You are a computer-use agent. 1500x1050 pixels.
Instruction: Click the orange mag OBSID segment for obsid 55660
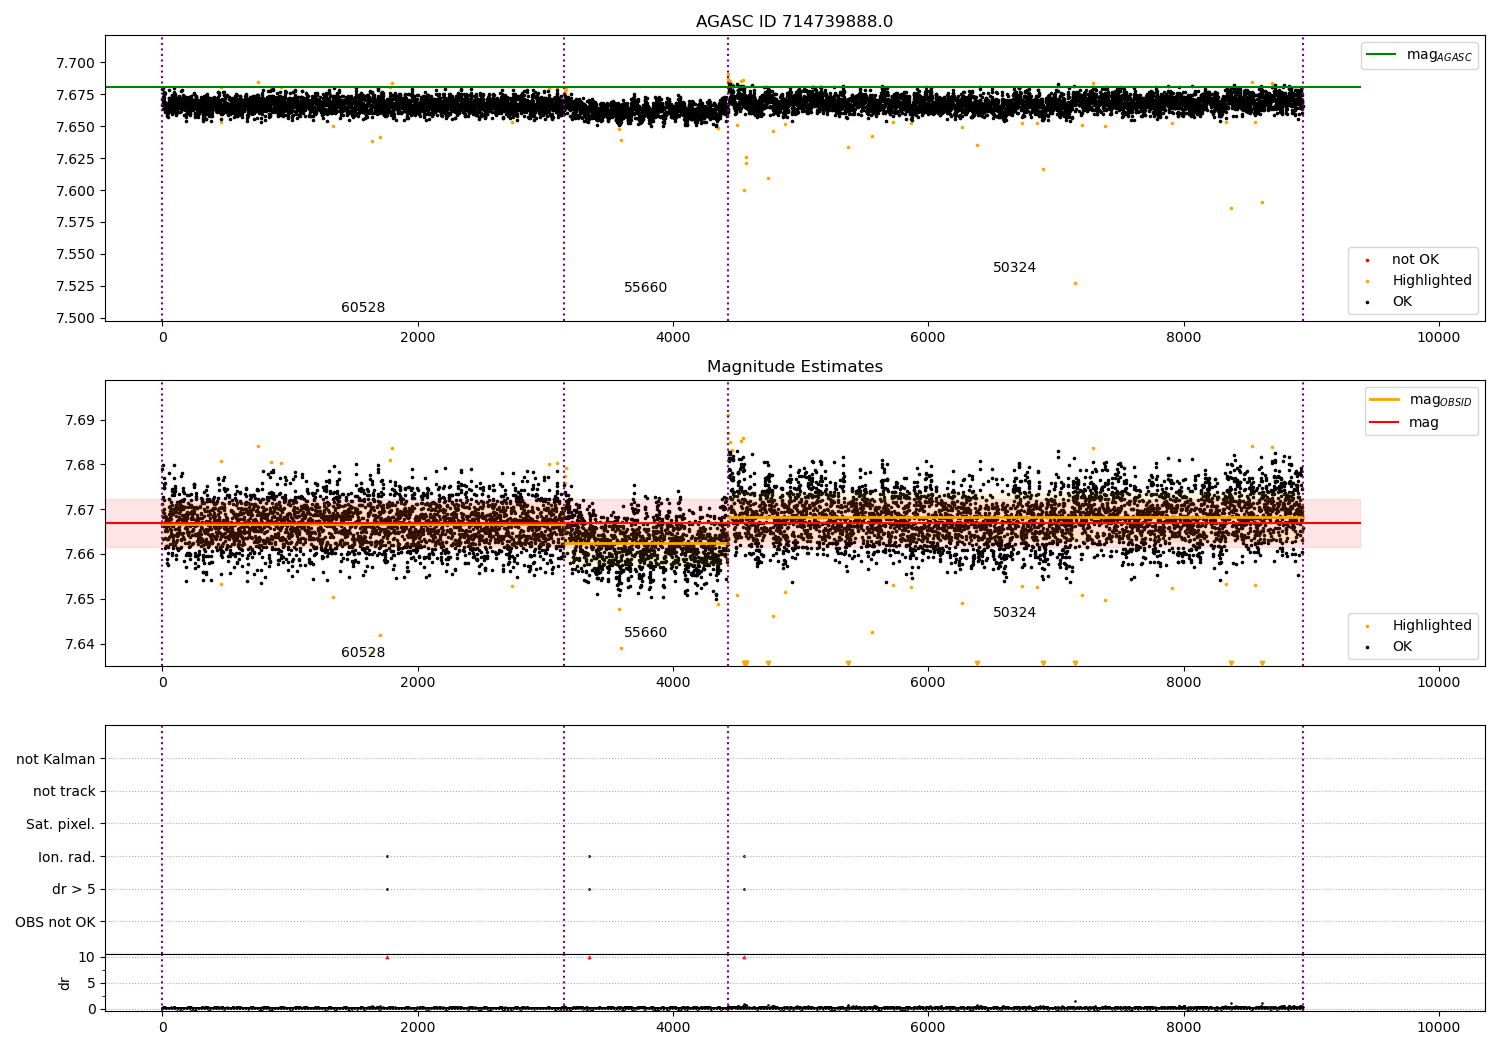[x=646, y=543]
